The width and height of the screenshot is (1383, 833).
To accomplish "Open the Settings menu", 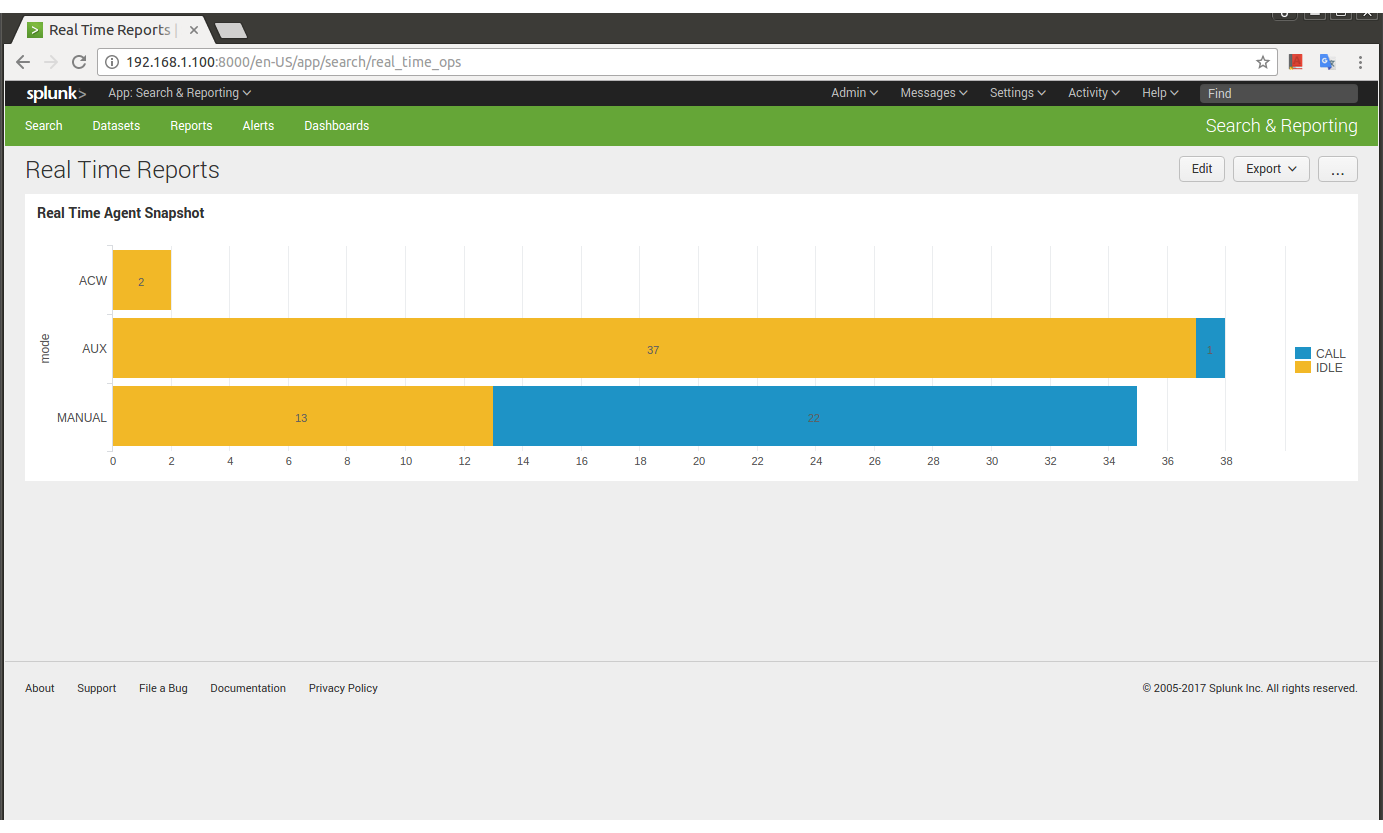I will click(1017, 93).
